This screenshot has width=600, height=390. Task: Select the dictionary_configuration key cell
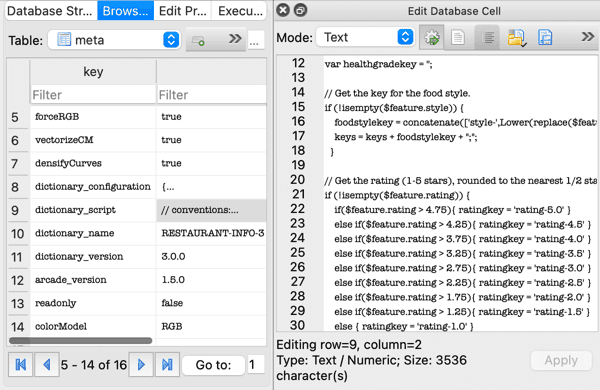pyautogui.click(x=93, y=187)
